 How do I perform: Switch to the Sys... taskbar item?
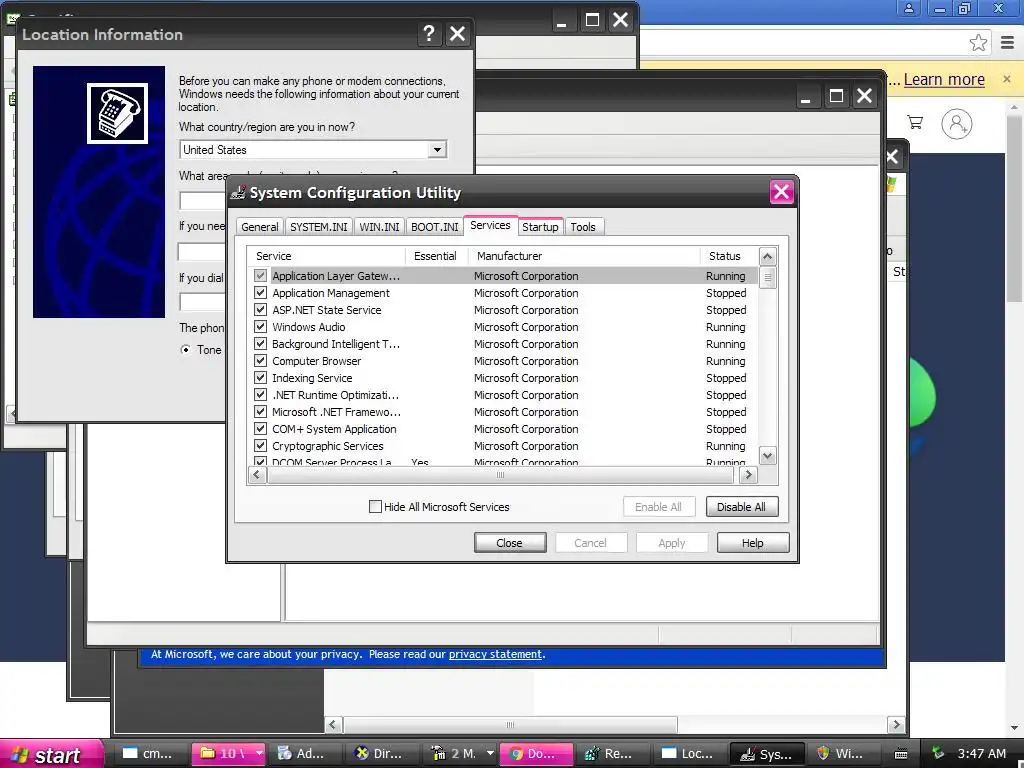[767, 754]
